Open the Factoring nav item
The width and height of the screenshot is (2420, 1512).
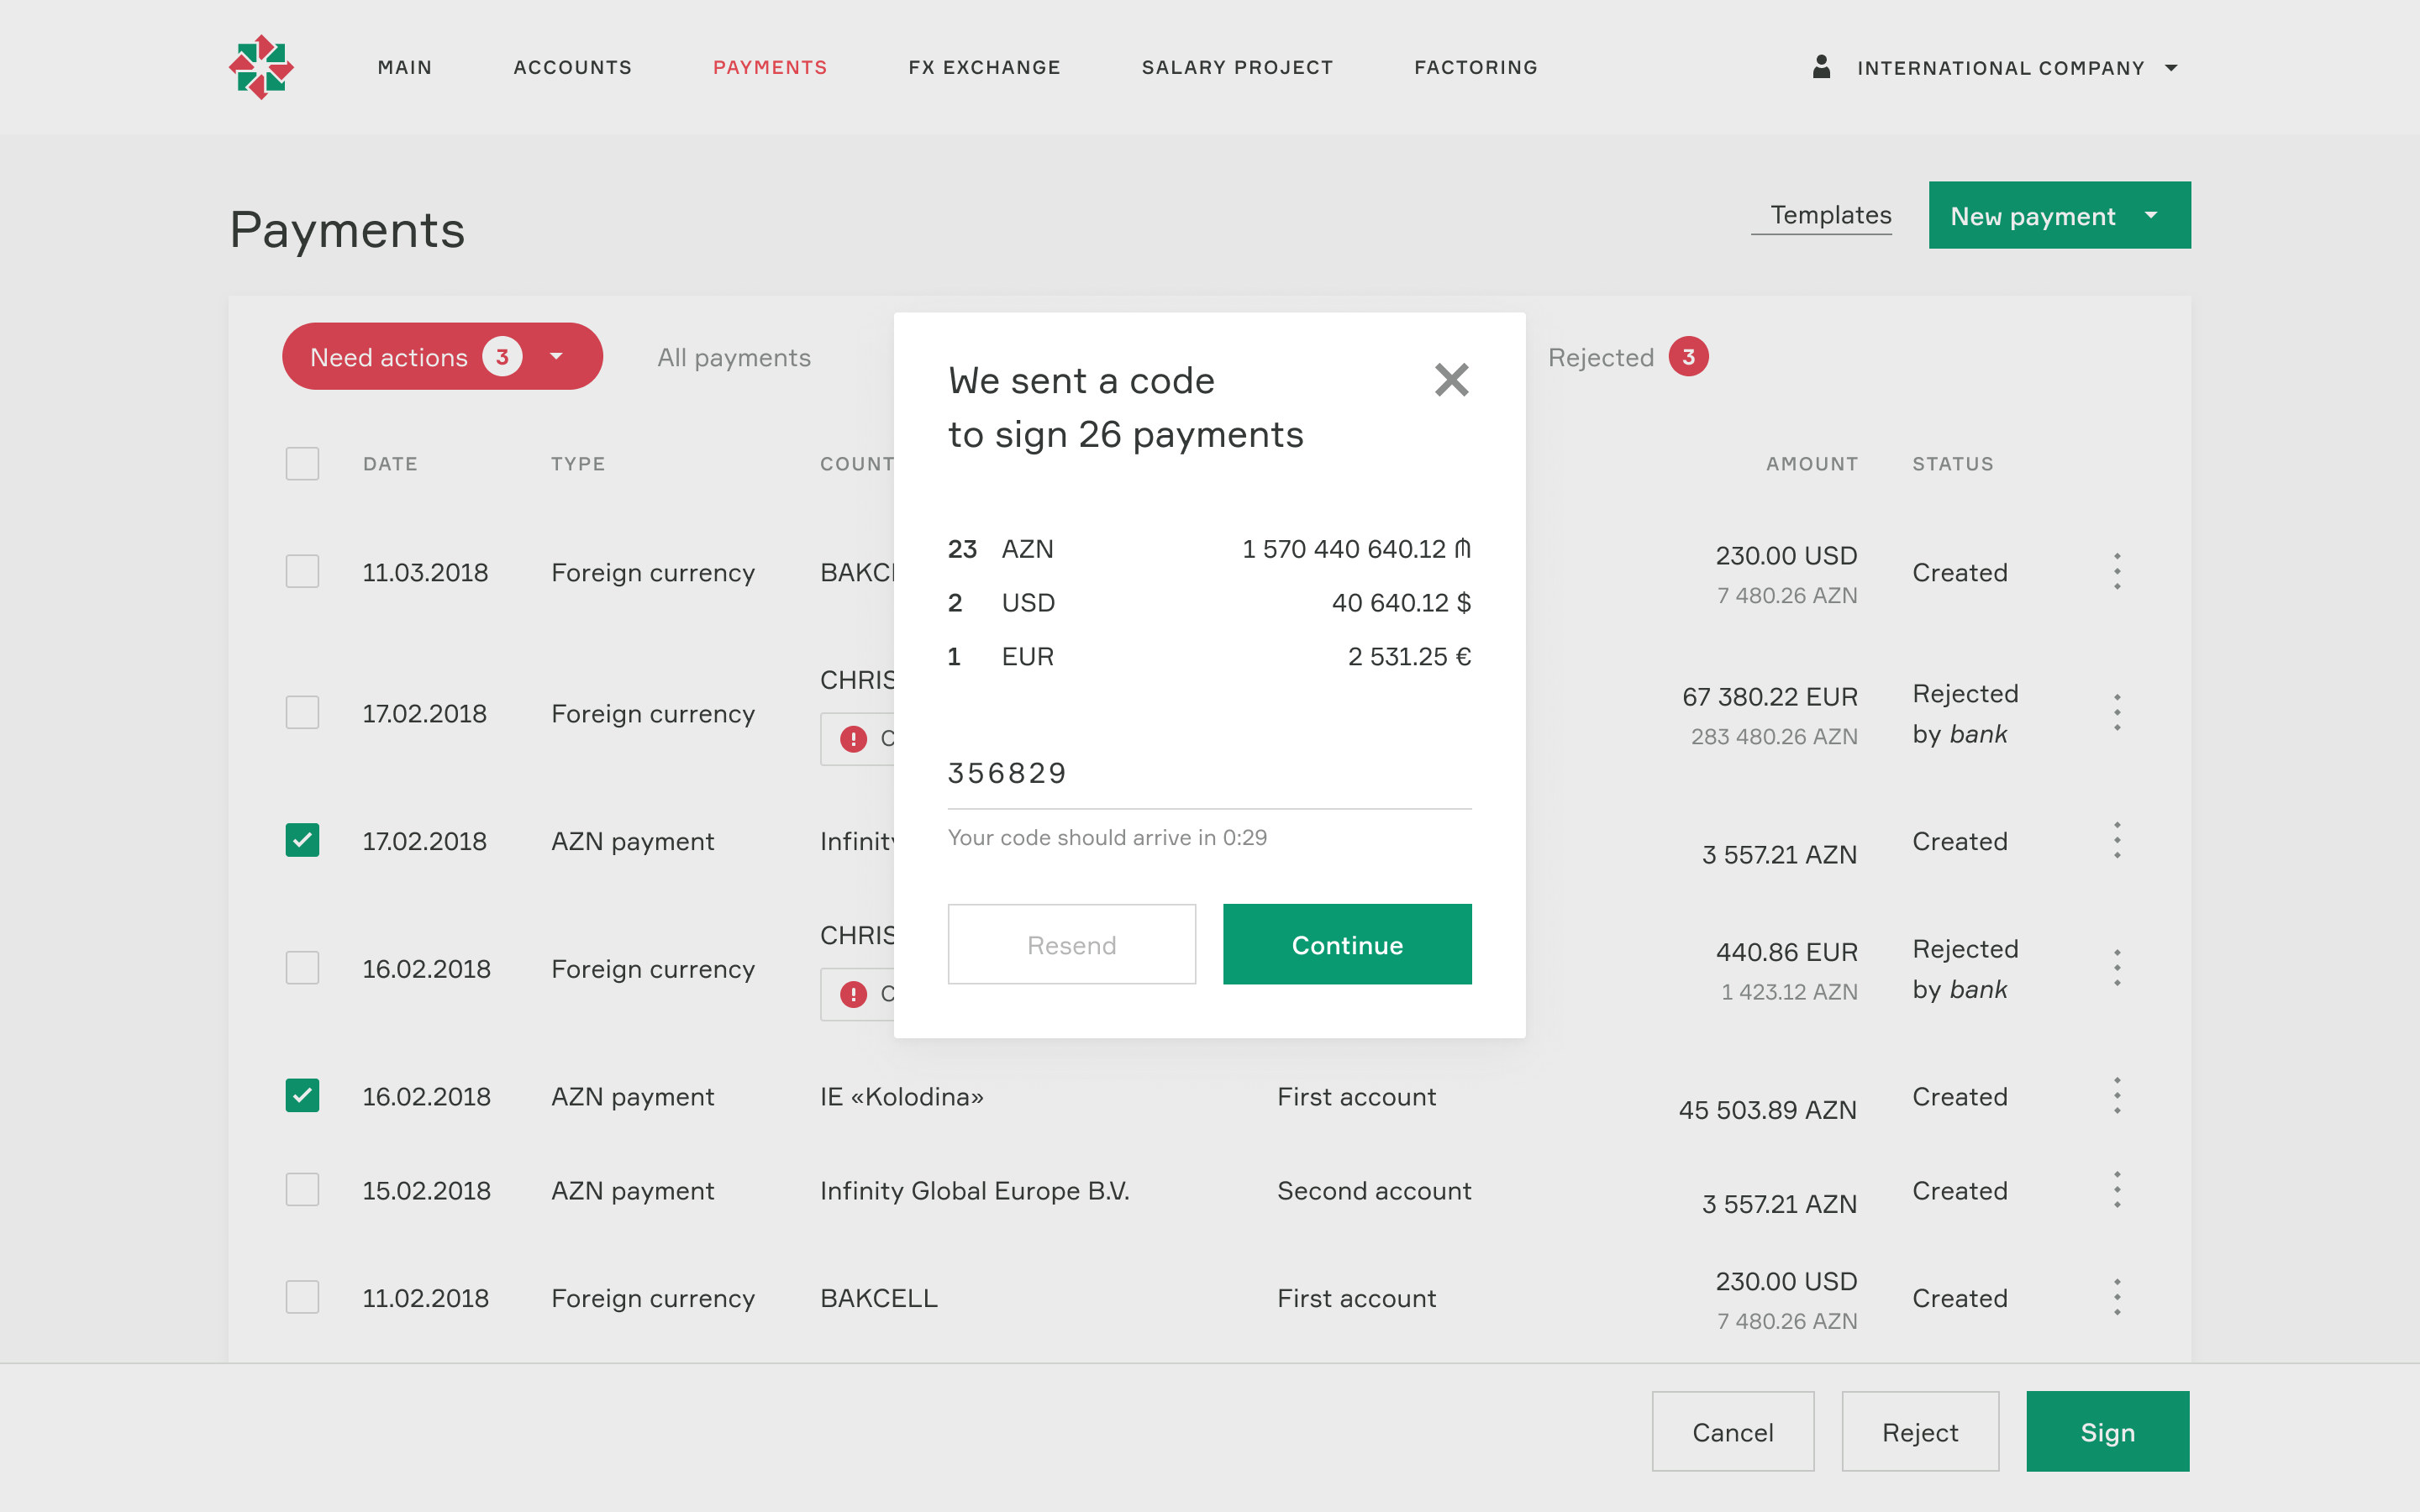[1476, 67]
